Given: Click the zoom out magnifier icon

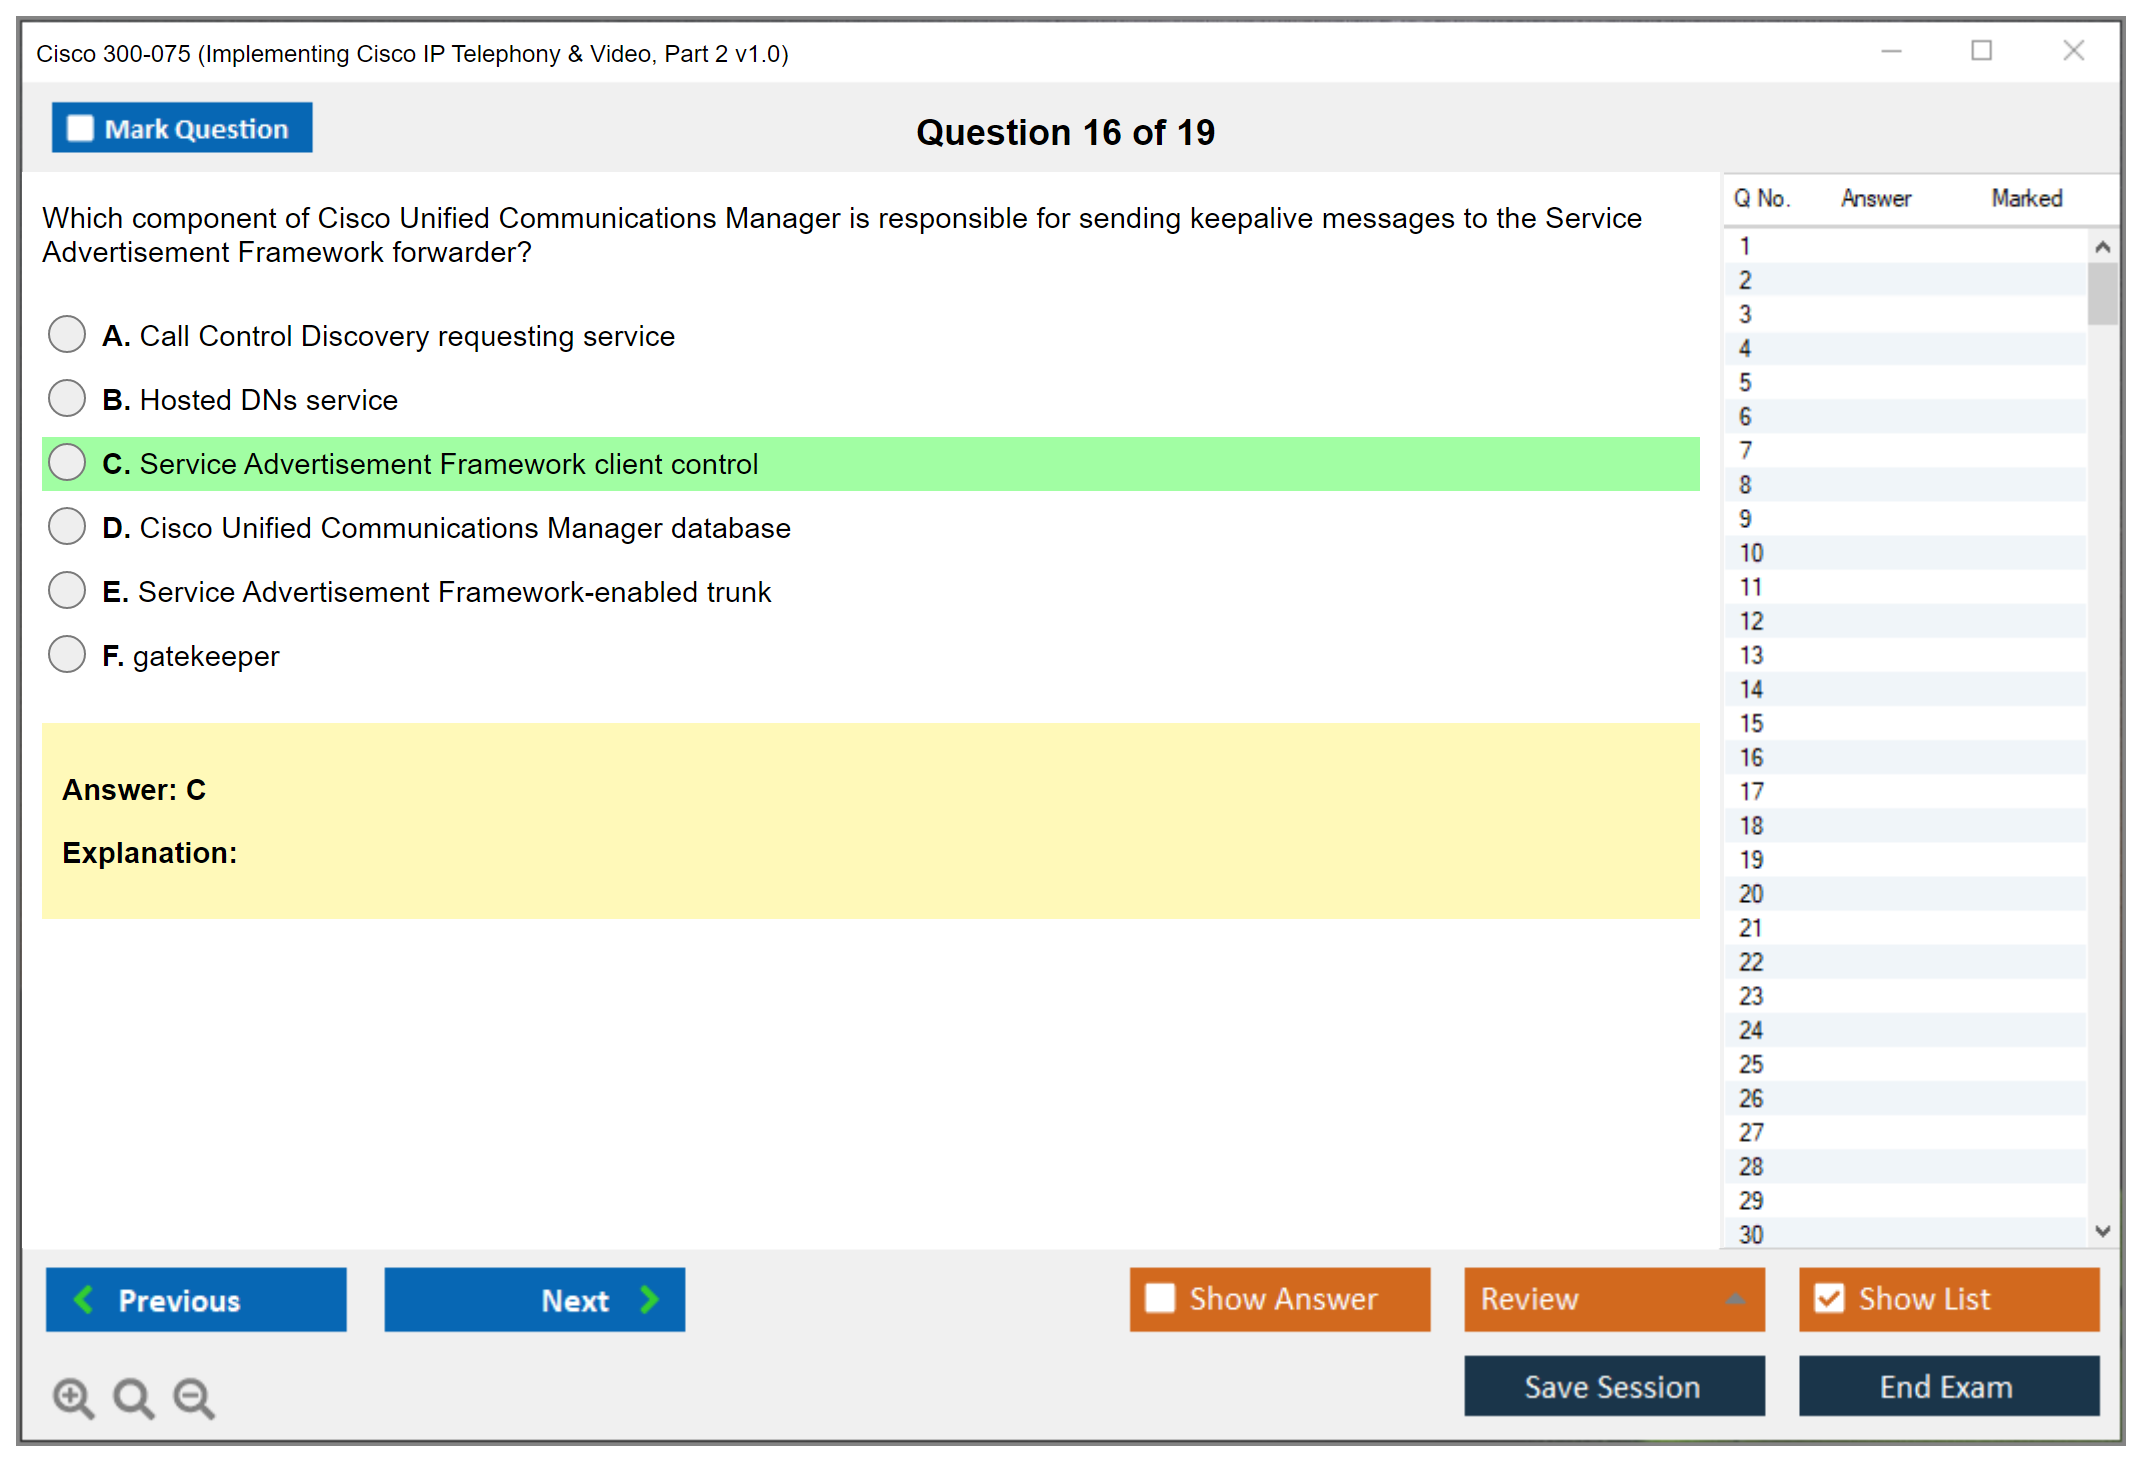Looking at the screenshot, I should point(193,1396).
